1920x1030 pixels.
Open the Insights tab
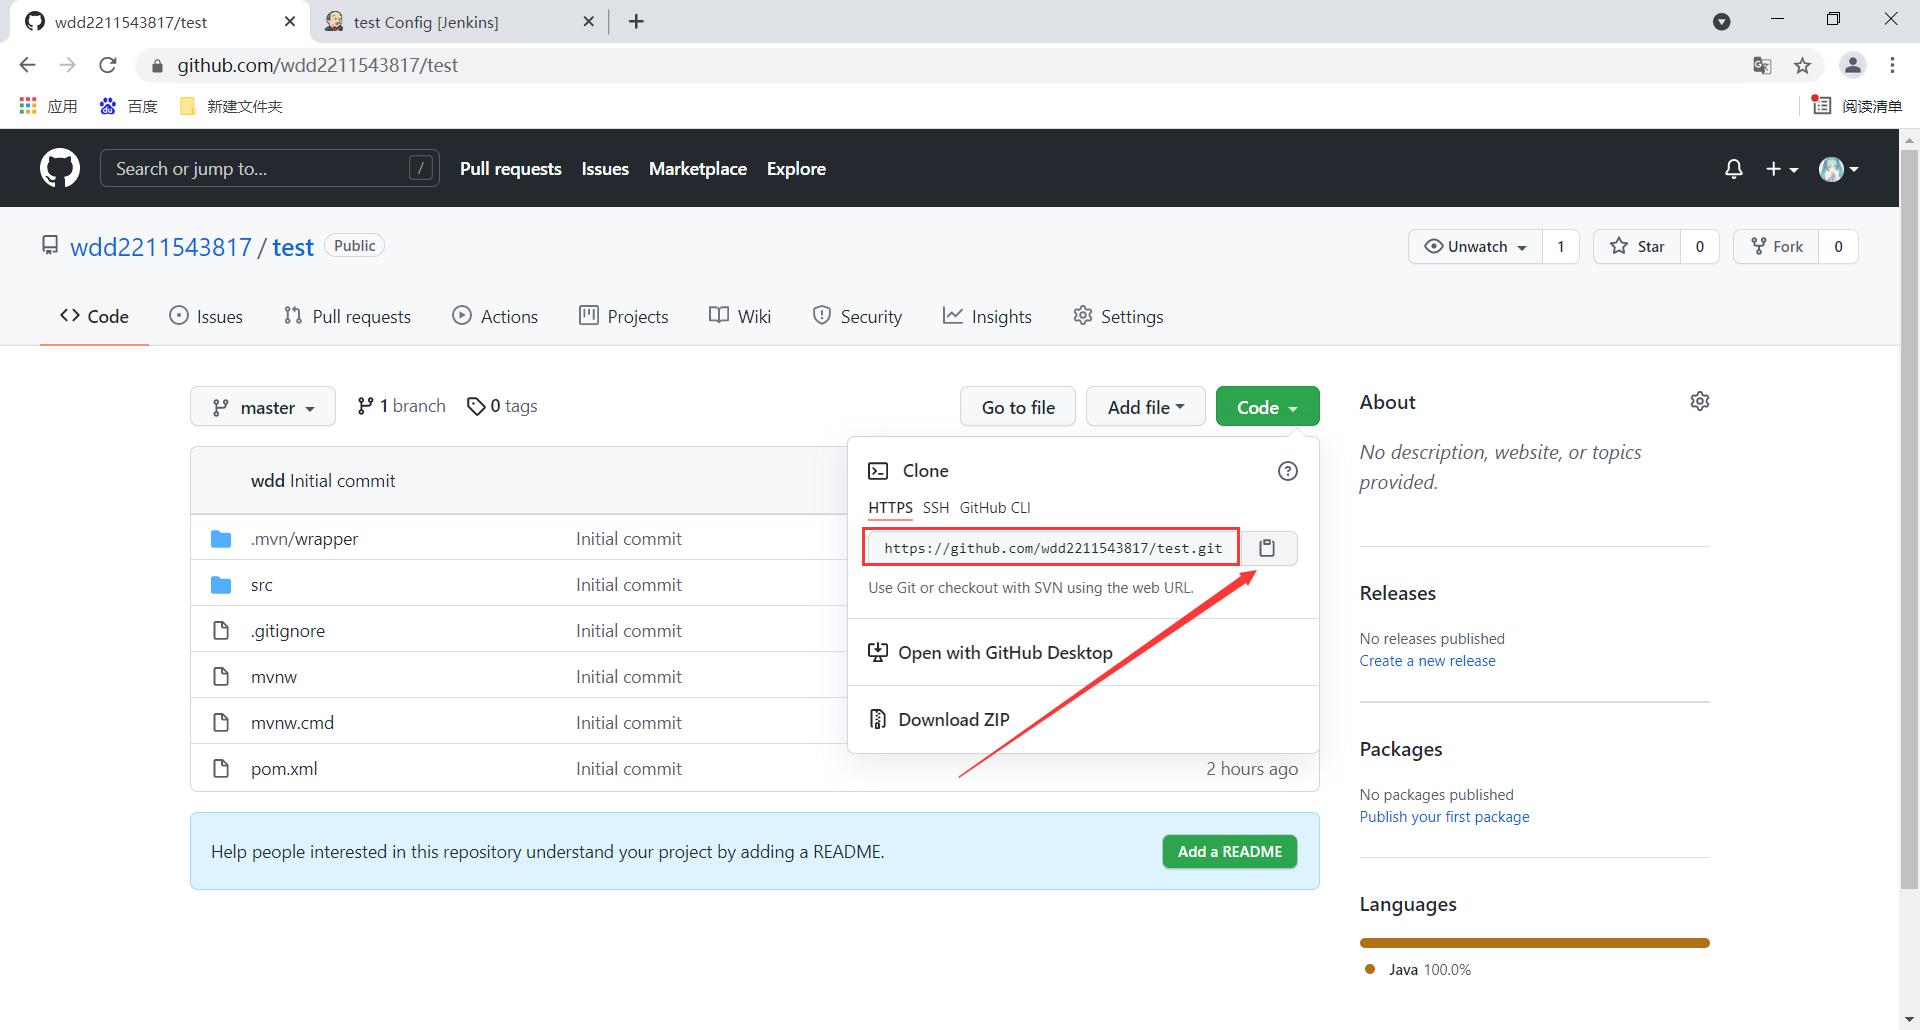coord(987,316)
